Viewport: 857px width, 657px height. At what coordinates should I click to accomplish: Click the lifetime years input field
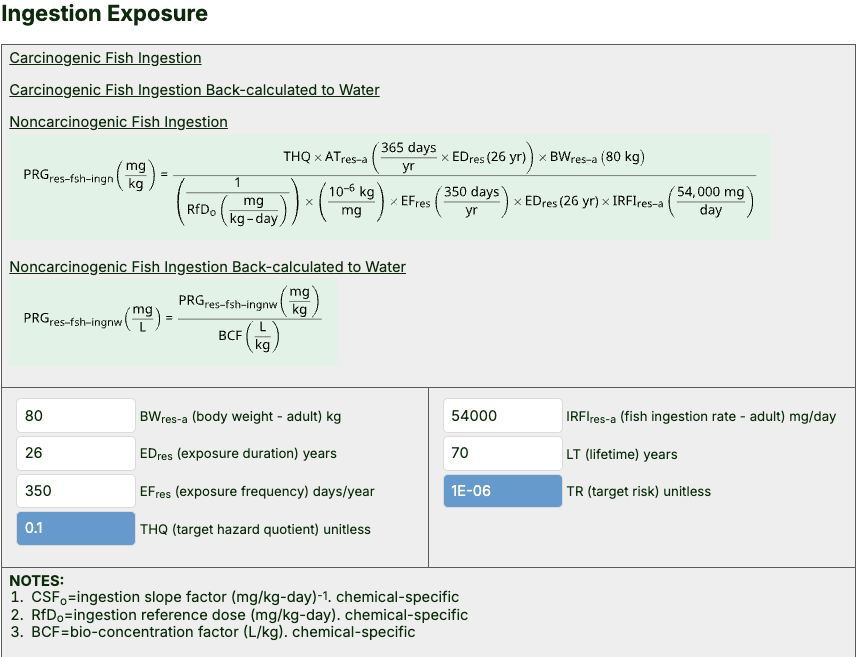click(502, 453)
